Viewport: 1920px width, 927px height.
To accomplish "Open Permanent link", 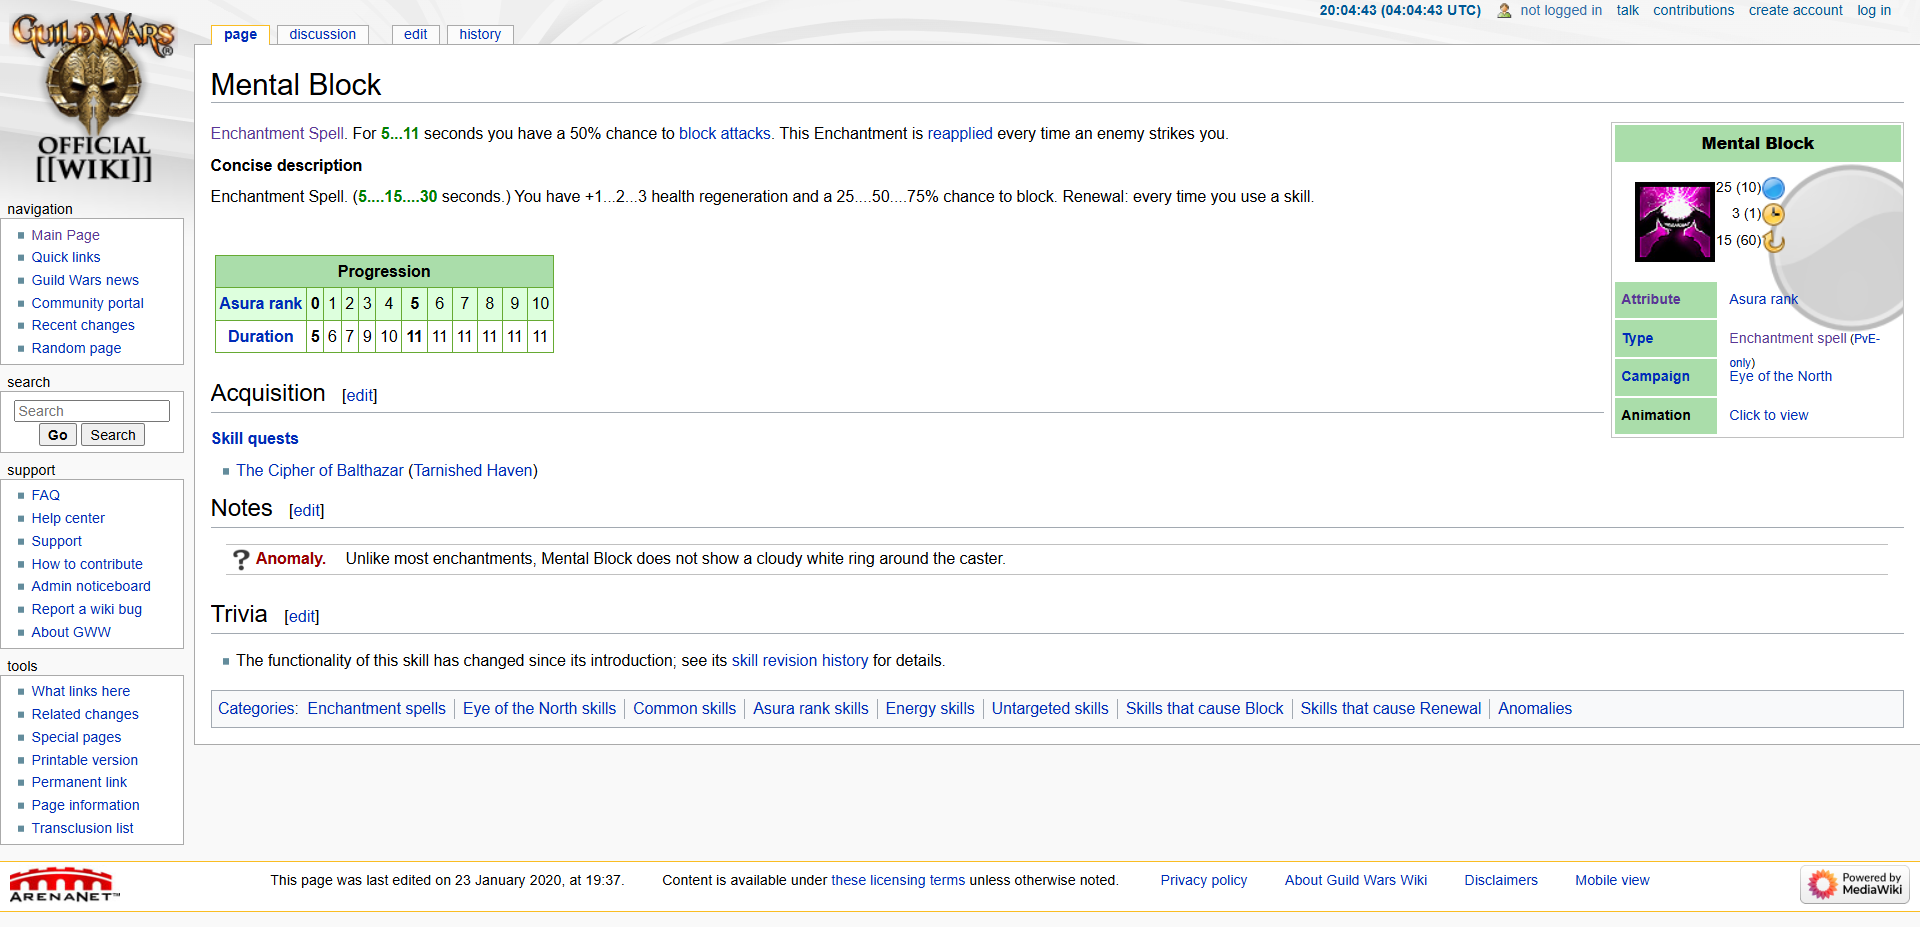I will point(79,782).
